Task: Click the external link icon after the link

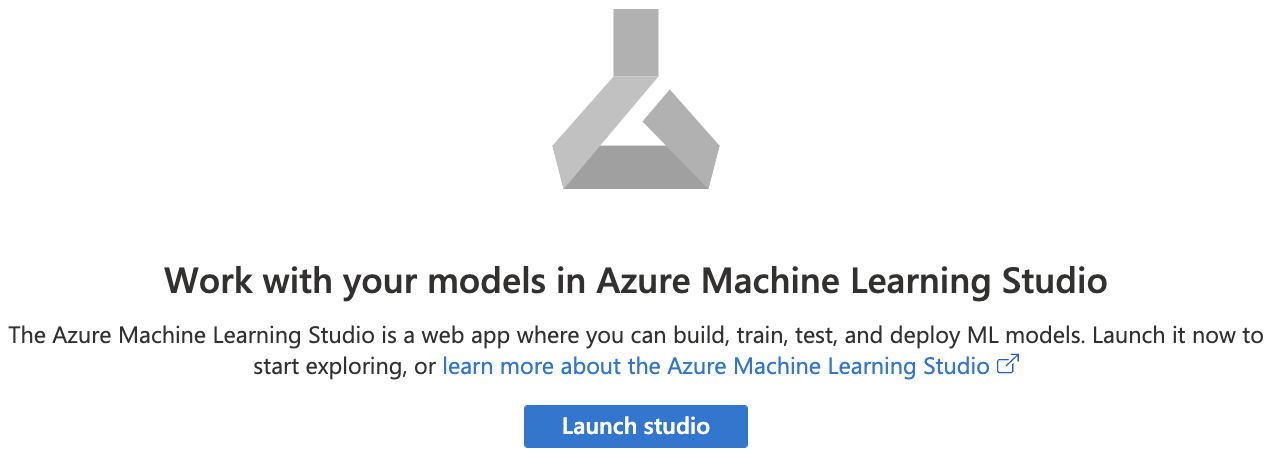Action: click(x=1008, y=366)
